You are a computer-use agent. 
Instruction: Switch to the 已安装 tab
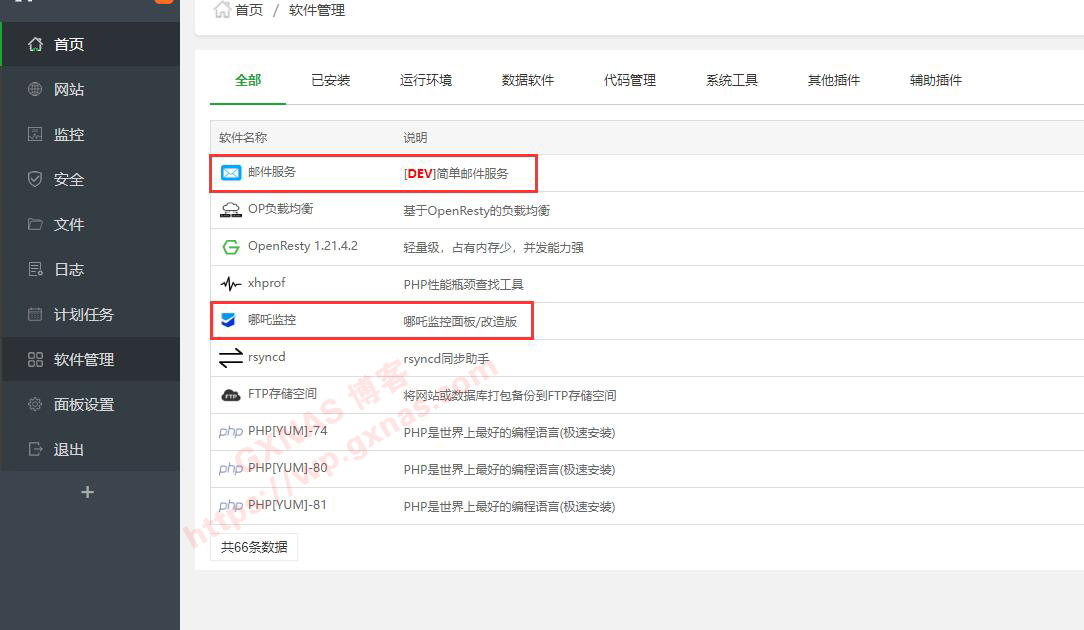pyautogui.click(x=330, y=80)
